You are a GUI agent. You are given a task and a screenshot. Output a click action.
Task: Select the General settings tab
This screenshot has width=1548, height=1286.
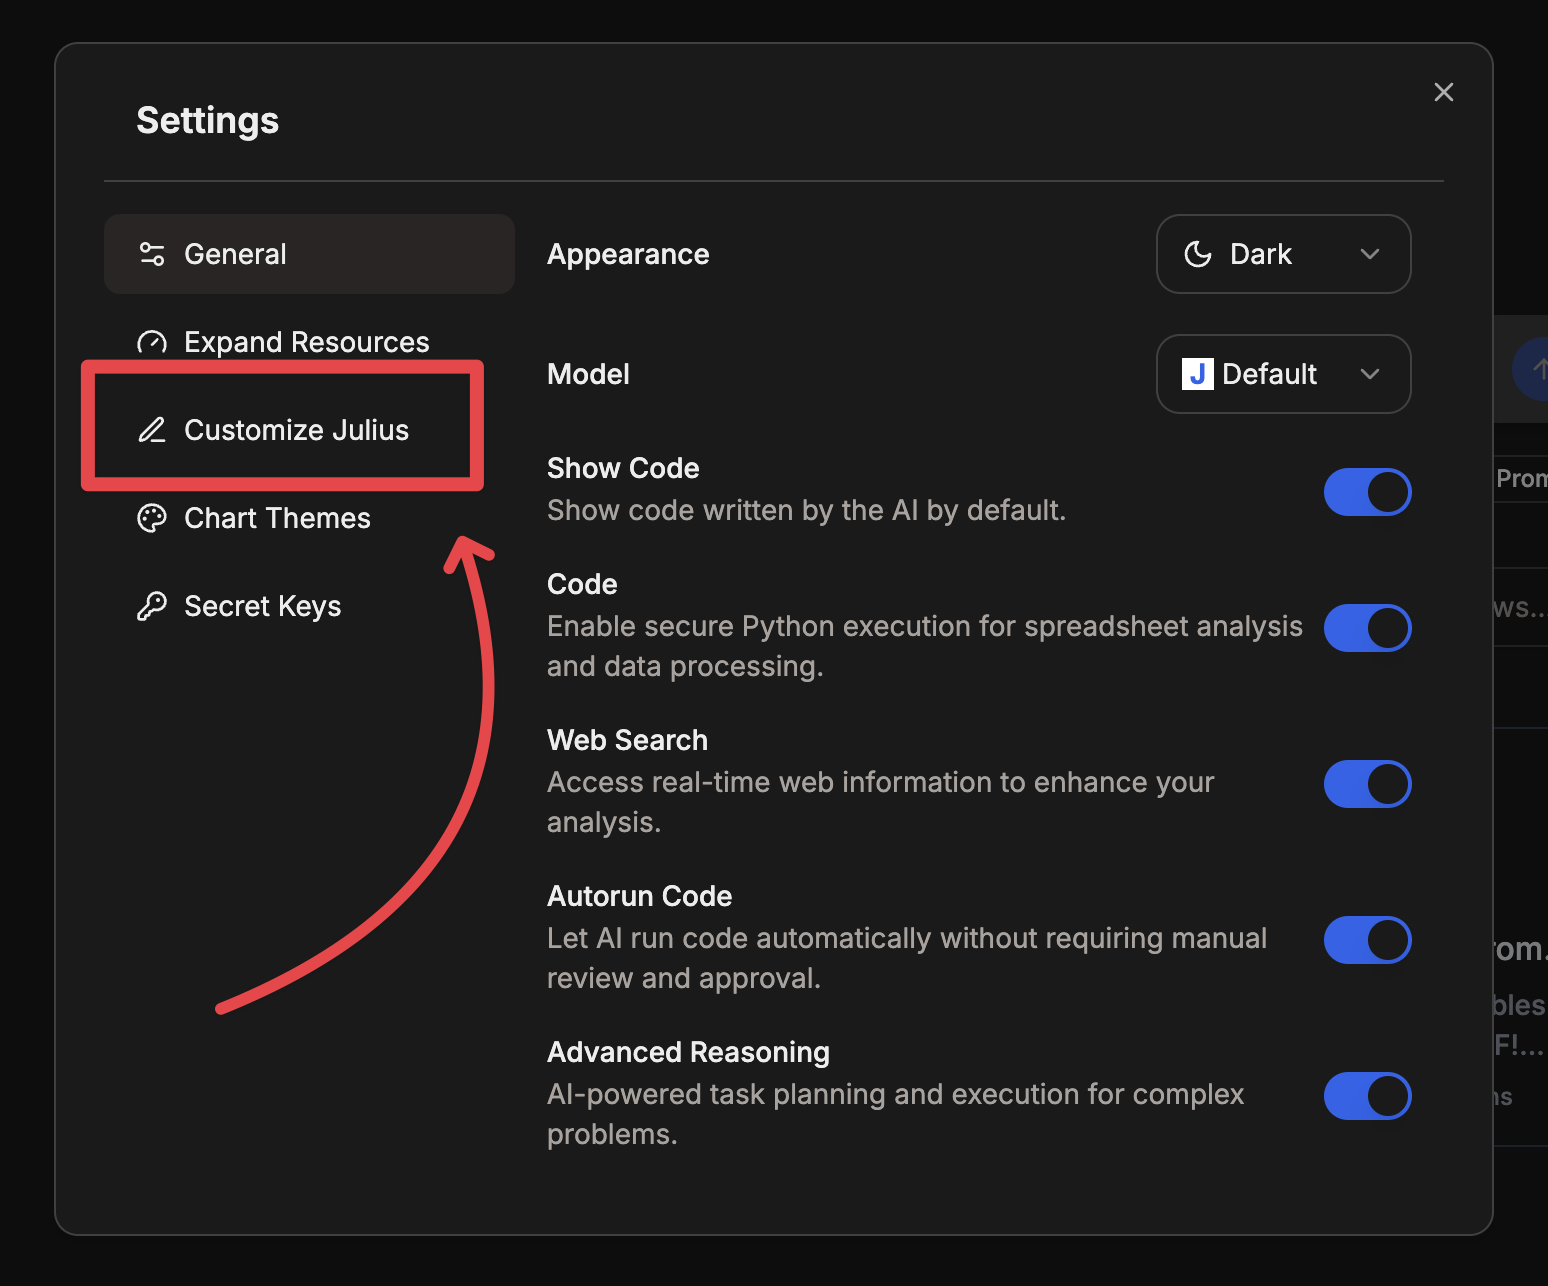click(x=309, y=254)
